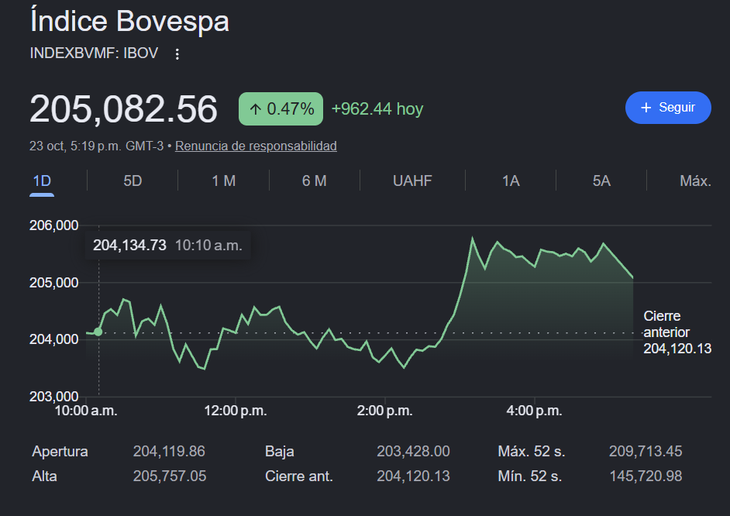Select the Máx. time range tab
This screenshot has width=730, height=516.
pos(695,181)
